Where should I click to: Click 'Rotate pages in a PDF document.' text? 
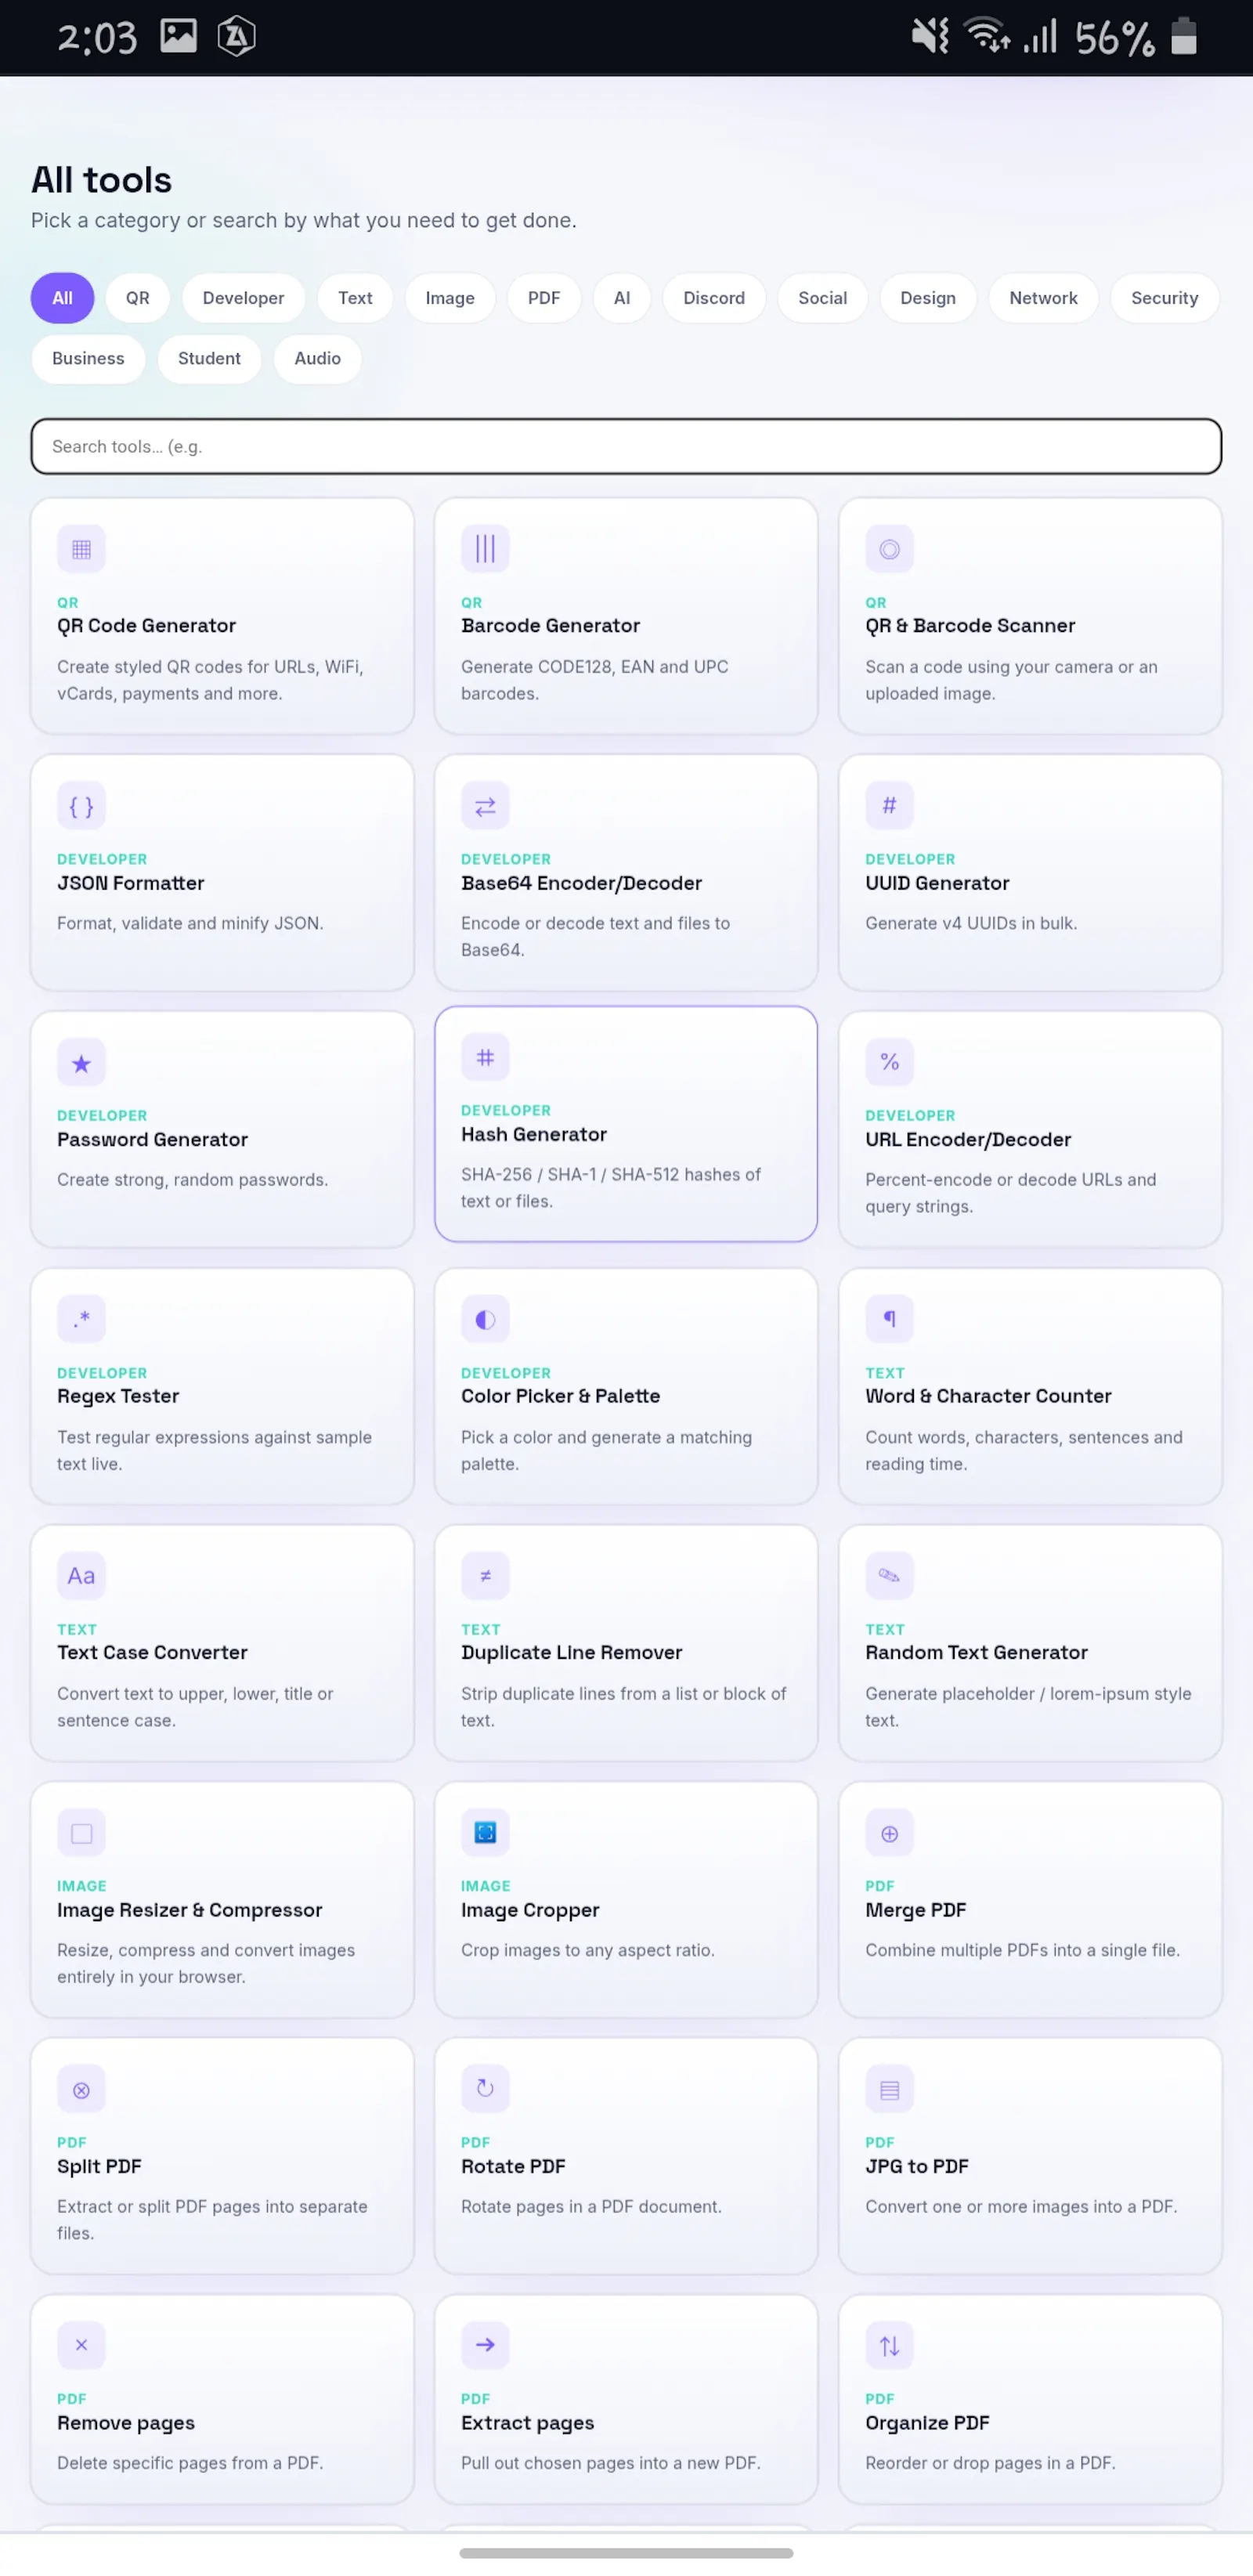[x=591, y=2206]
